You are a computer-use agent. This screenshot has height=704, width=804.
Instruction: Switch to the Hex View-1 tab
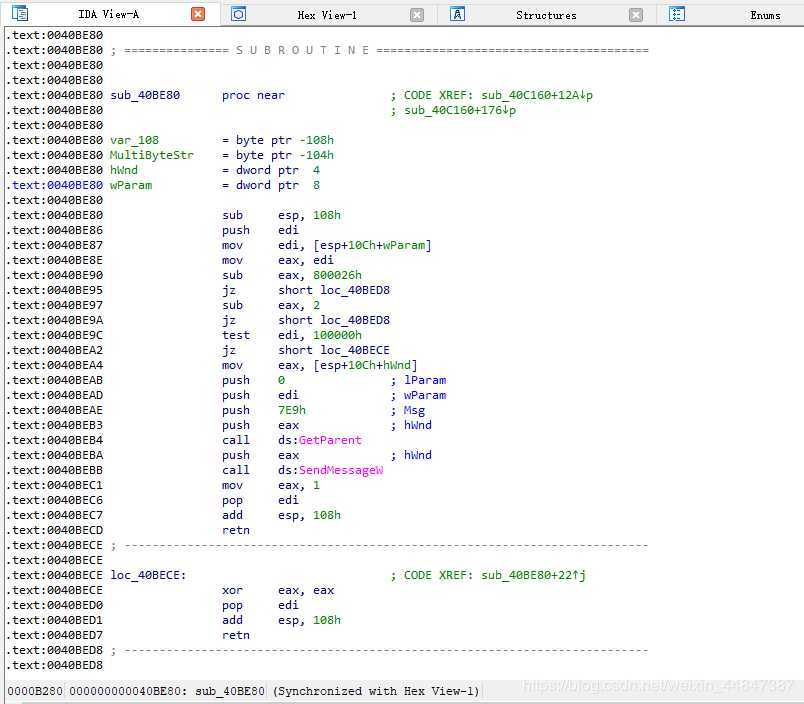tap(327, 15)
